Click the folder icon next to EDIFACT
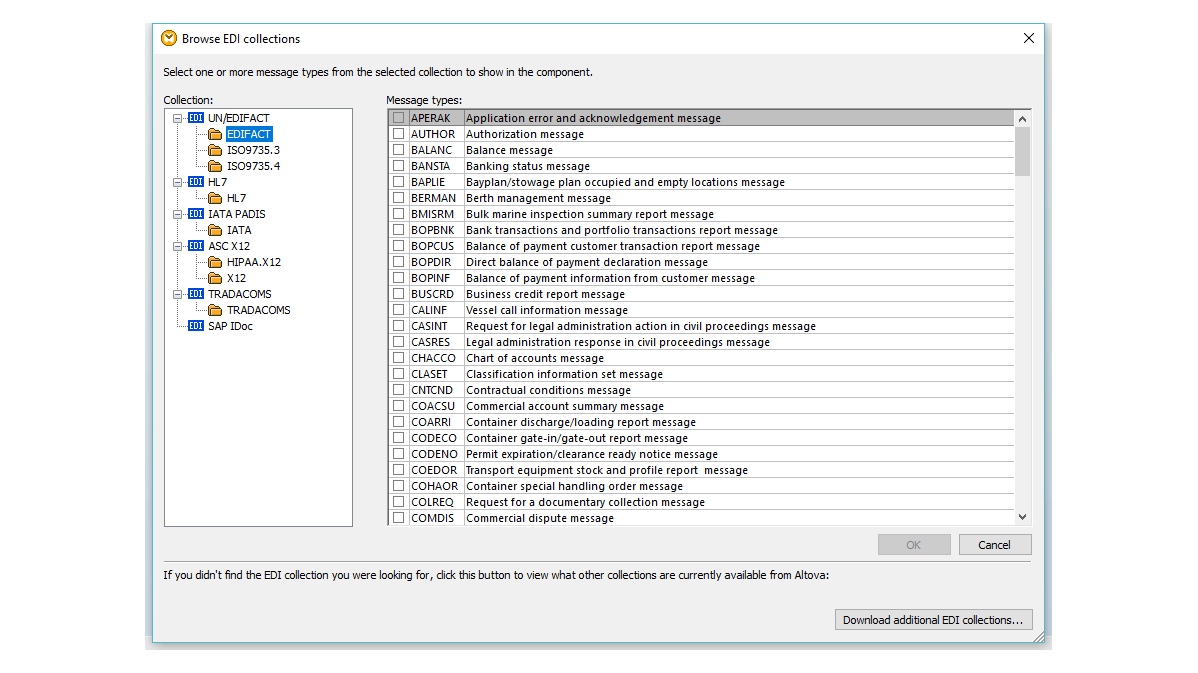This screenshot has width=1198, height=673. point(215,134)
